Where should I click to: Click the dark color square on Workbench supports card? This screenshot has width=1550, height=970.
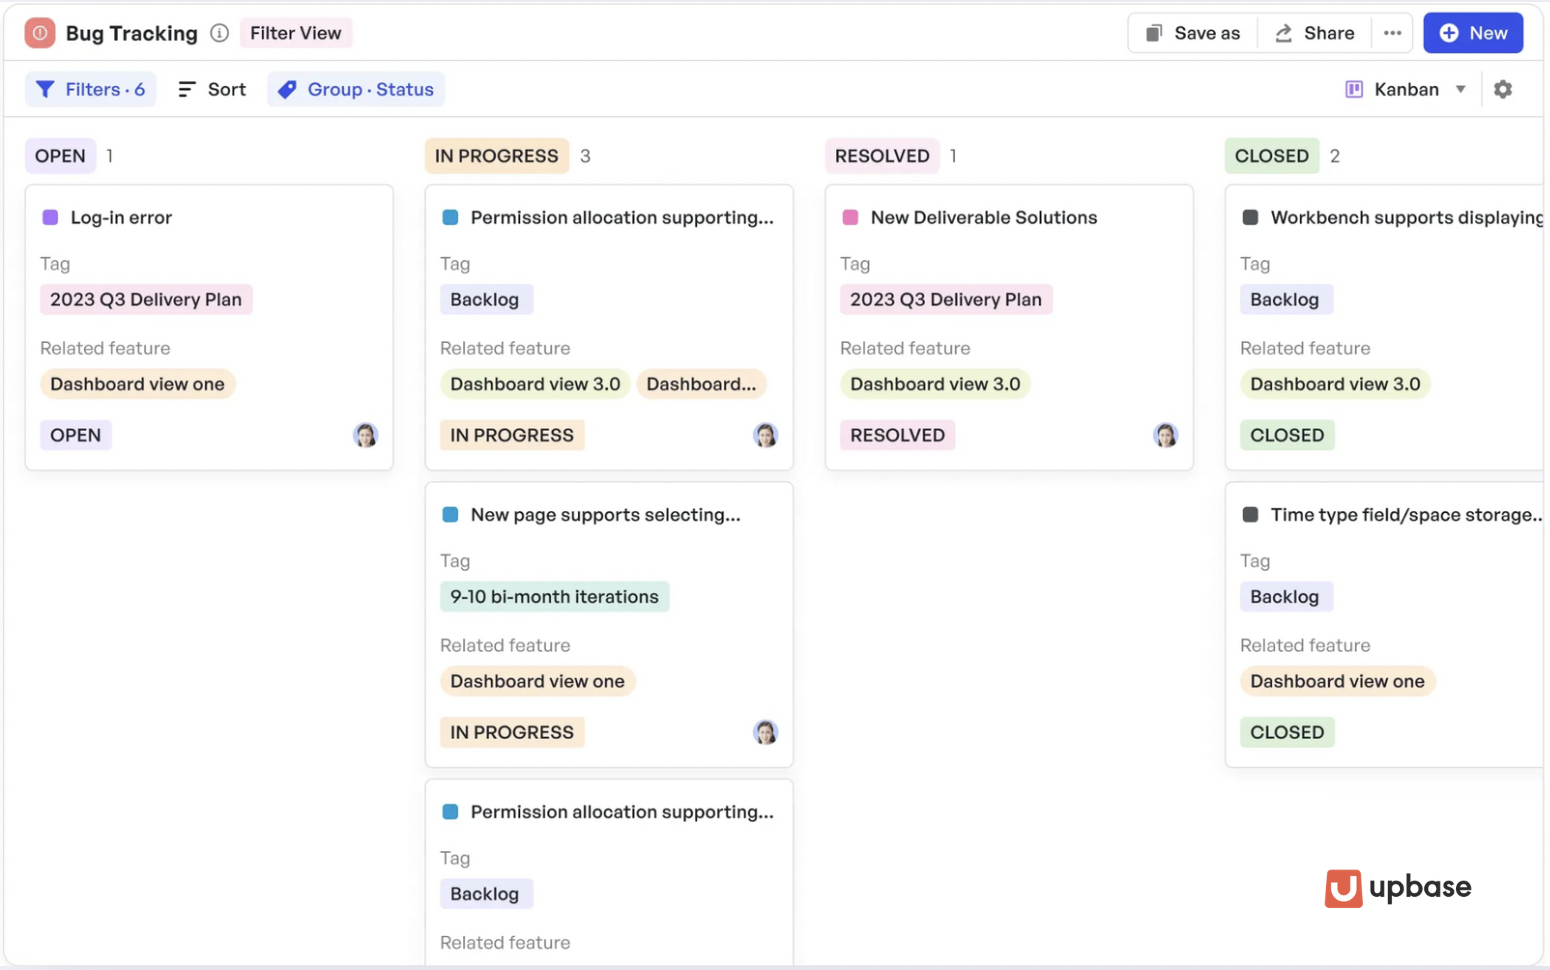click(x=1250, y=217)
